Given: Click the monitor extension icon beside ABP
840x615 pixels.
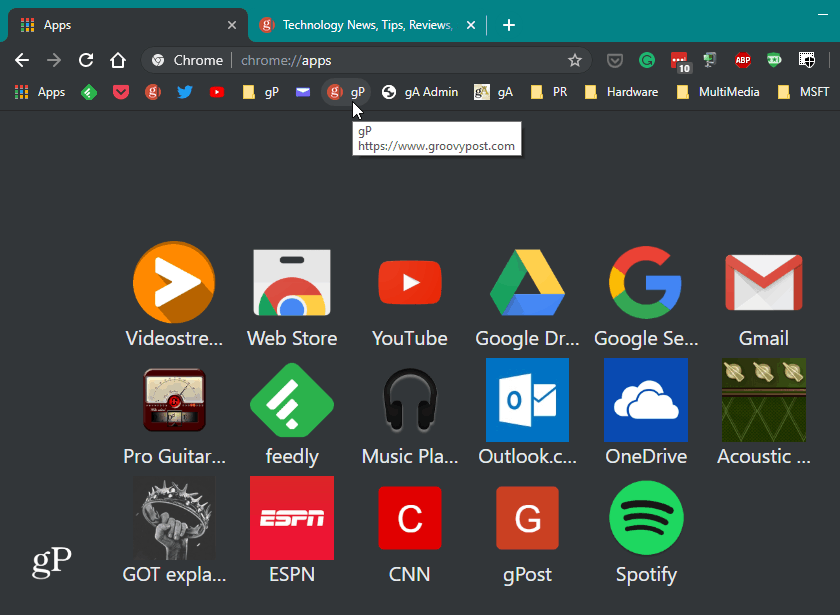Looking at the screenshot, I should pos(710,60).
